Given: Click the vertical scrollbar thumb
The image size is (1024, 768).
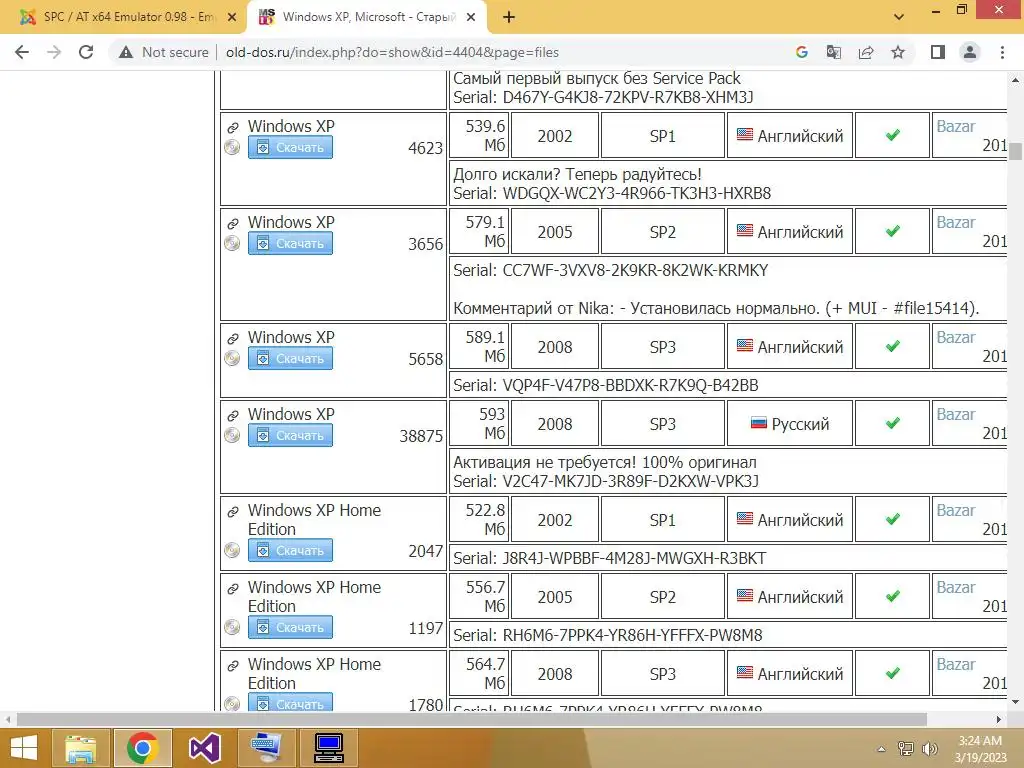Looking at the screenshot, I should click(1015, 151).
